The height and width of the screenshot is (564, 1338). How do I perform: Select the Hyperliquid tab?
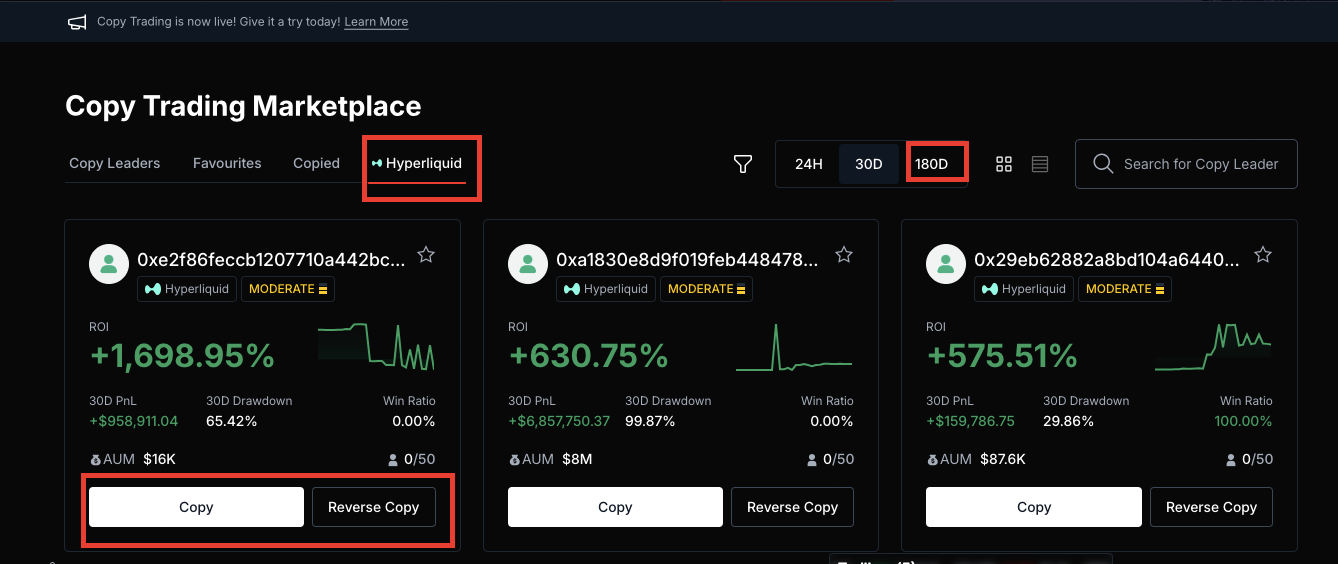[417, 163]
